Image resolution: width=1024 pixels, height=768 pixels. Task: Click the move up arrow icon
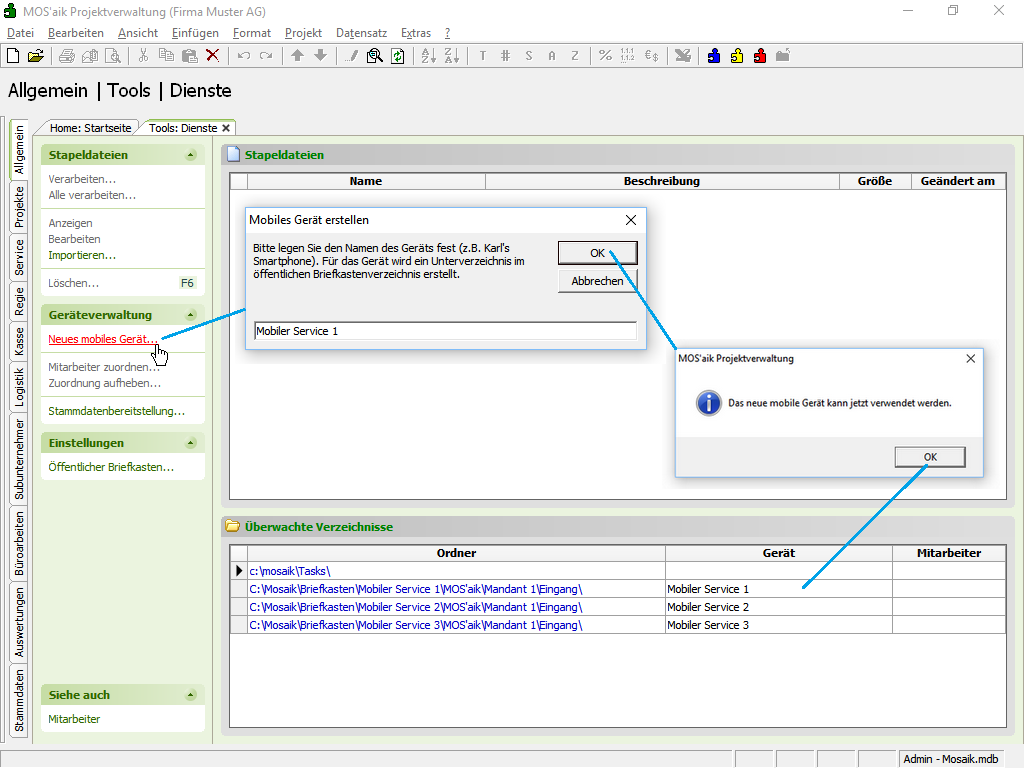click(x=297, y=56)
